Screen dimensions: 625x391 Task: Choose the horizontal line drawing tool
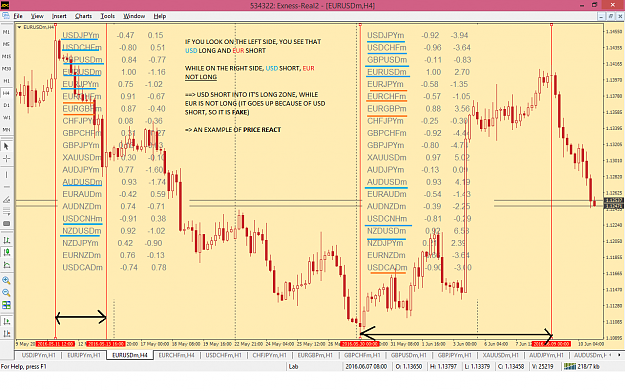point(6,187)
